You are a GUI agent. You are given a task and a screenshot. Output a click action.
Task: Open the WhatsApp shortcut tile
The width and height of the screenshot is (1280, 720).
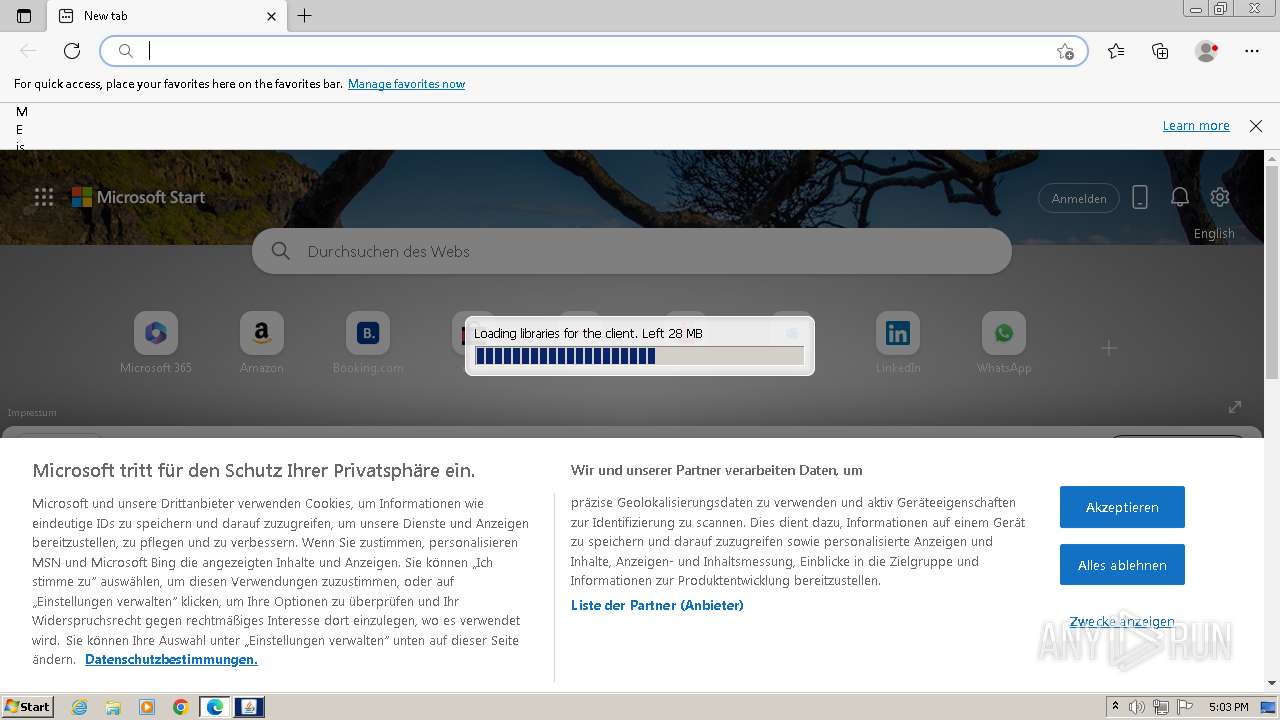click(x=1004, y=343)
